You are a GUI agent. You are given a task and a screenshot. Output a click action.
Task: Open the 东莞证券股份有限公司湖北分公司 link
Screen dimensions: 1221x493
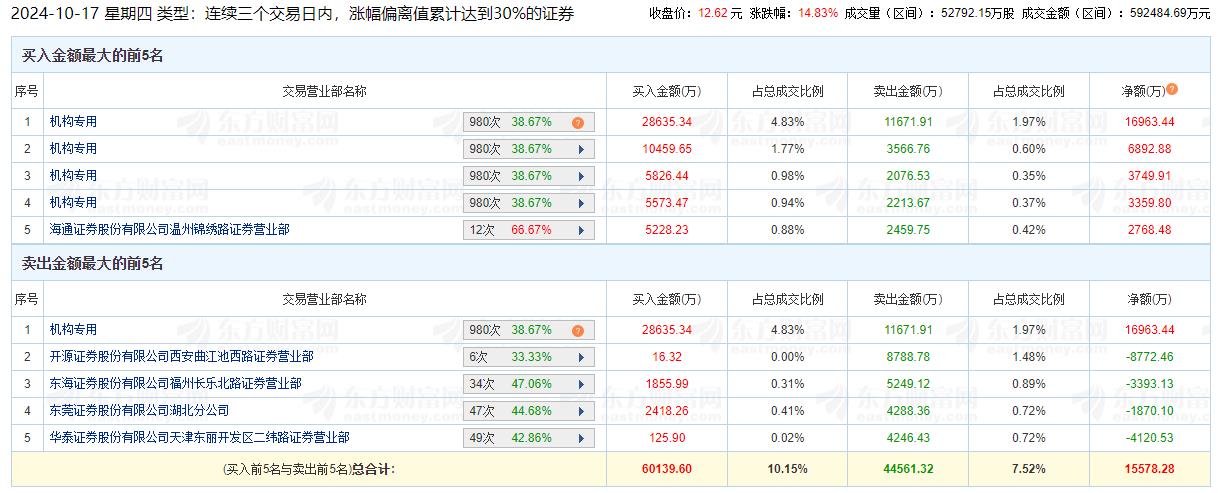139,410
